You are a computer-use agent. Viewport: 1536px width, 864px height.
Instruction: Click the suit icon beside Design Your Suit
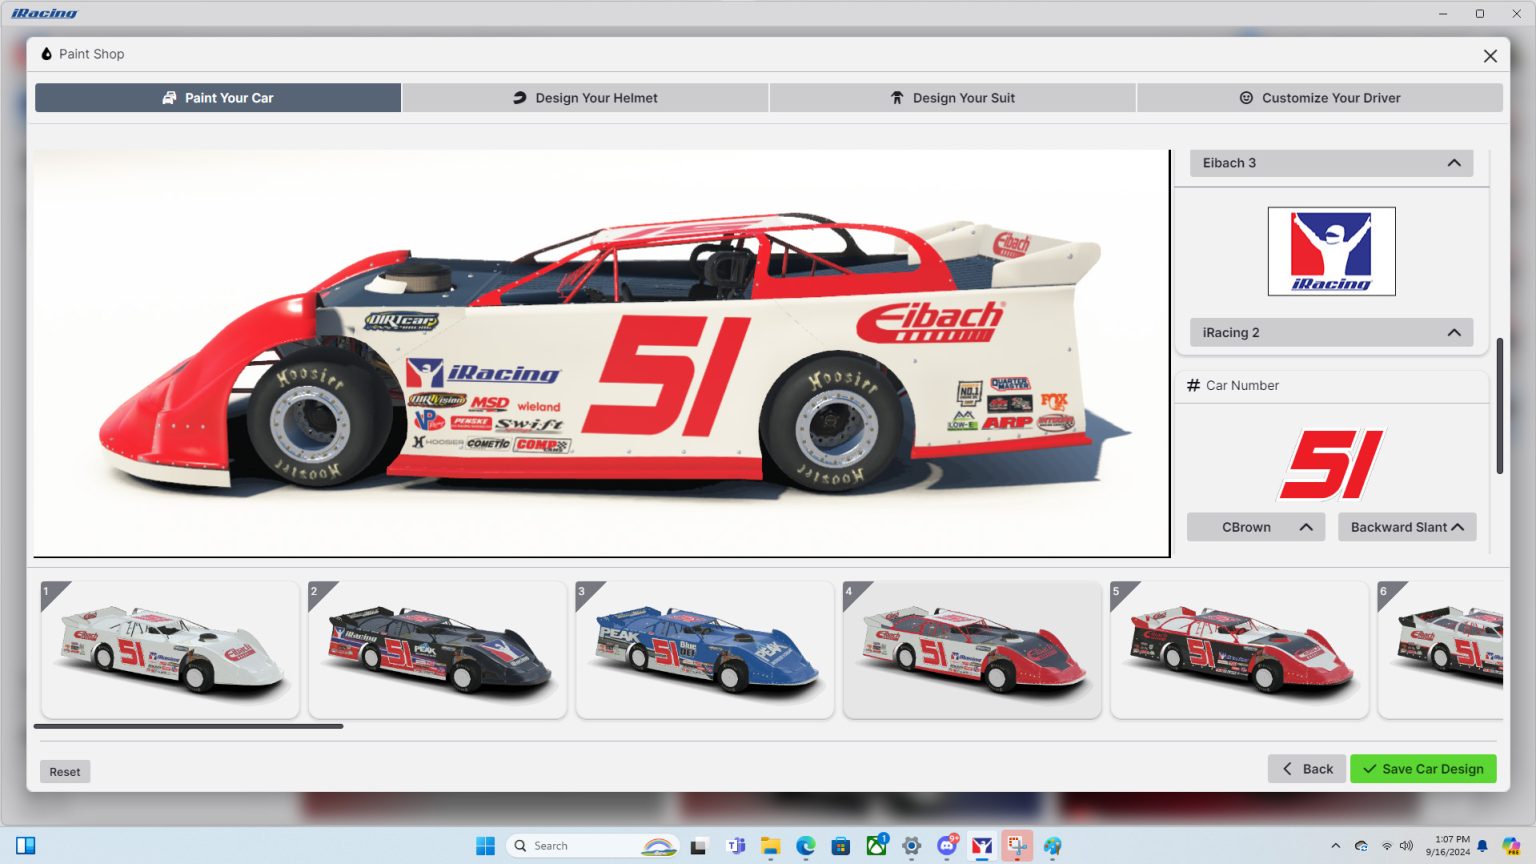pyautogui.click(x=897, y=97)
